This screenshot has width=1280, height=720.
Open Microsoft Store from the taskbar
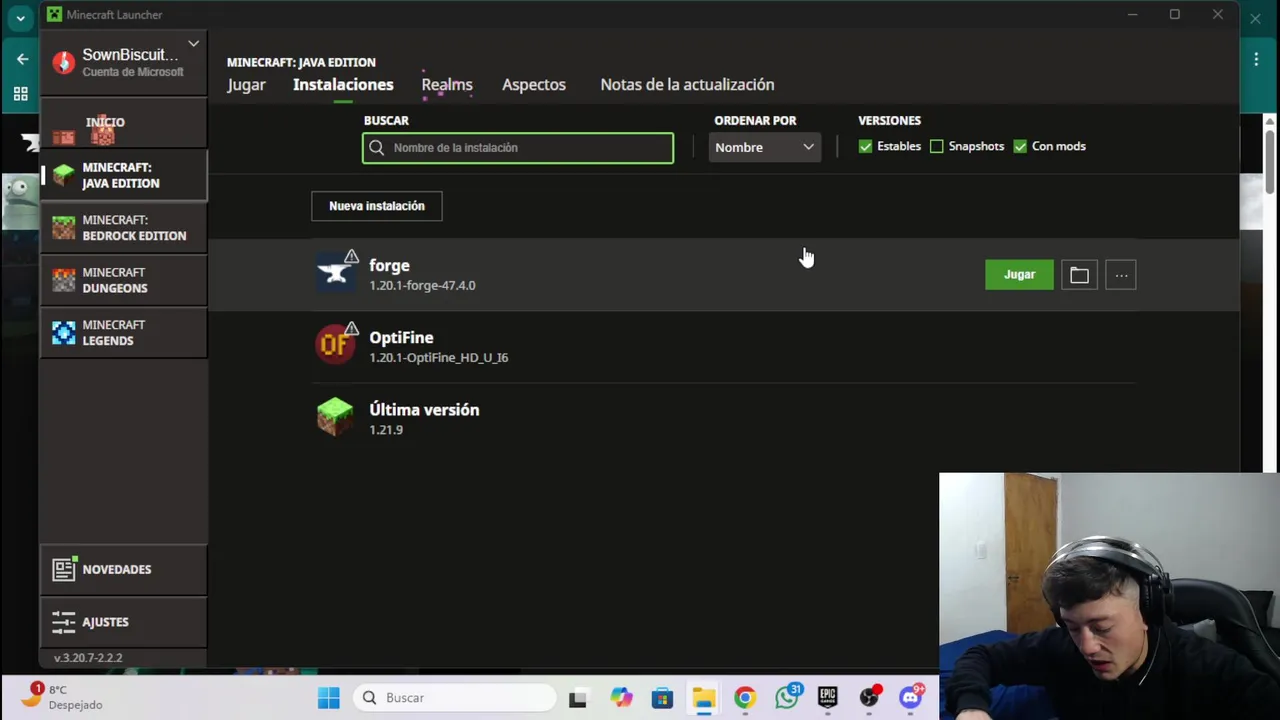[662, 698]
